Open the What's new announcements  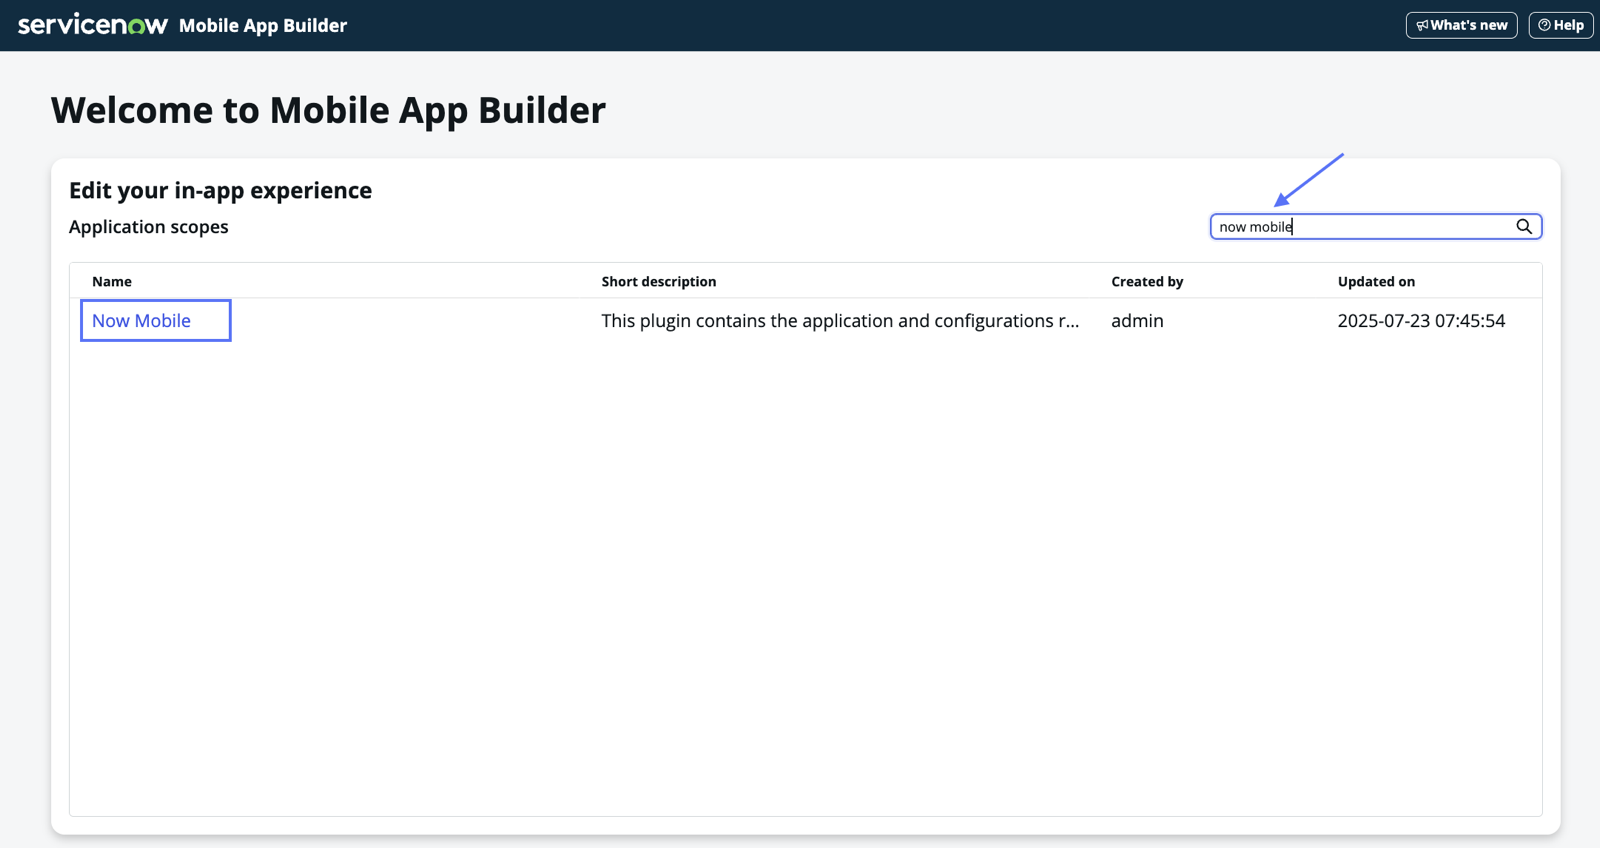[x=1461, y=25]
